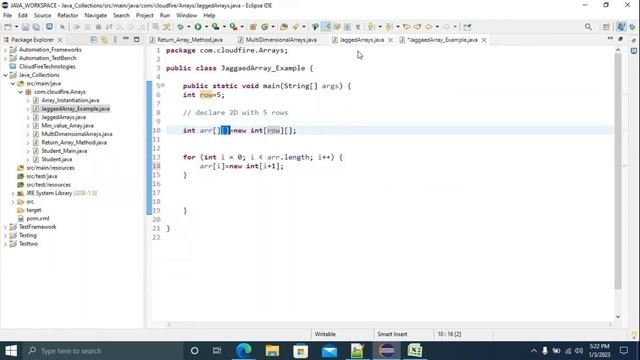Click the Save toolbar icon
Screen dimensions: 640x360
pyautogui.click(x=25, y=27)
